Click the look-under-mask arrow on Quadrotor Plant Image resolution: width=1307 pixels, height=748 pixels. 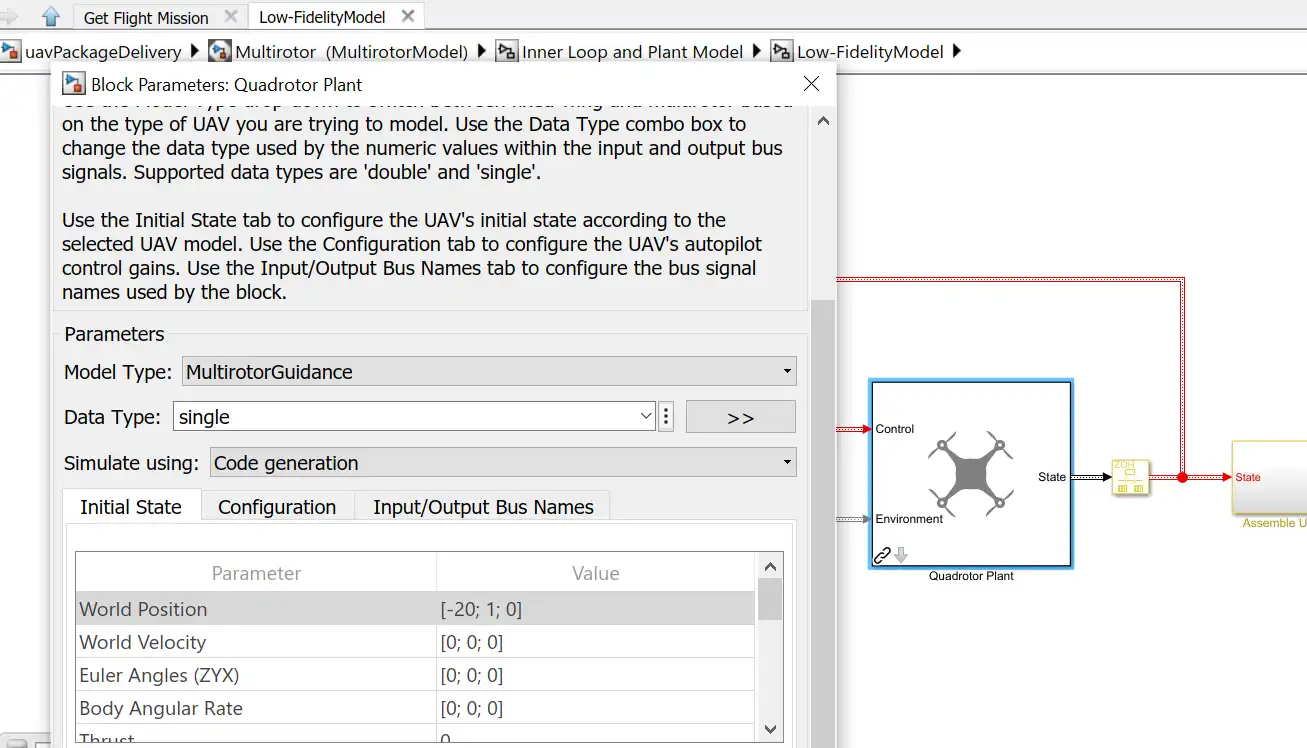(x=901, y=555)
